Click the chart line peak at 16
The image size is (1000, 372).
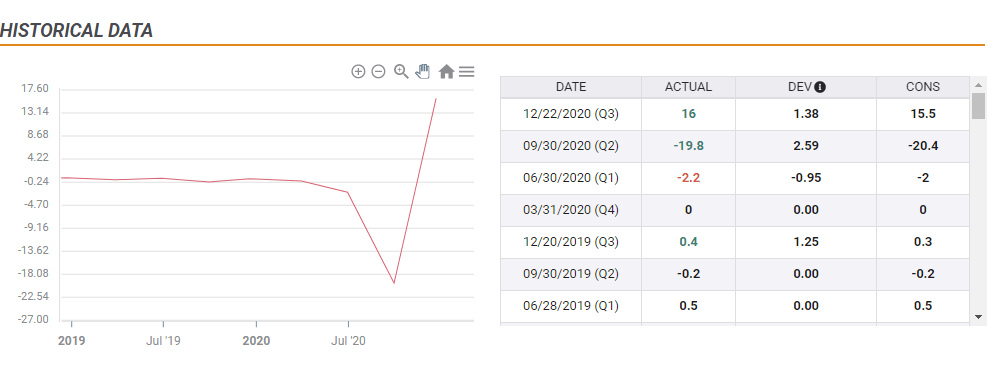[x=436, y=99]
